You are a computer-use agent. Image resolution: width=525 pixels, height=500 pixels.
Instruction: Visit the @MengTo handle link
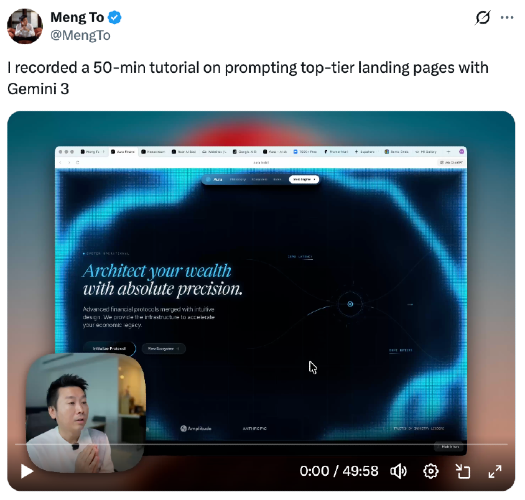[x=80, y=35]
